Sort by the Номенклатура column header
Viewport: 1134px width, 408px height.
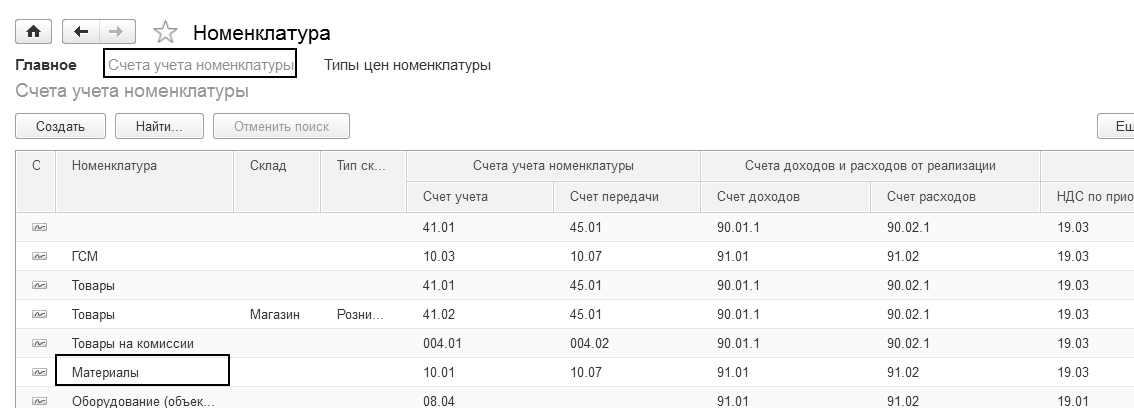(x=114, y=166)
